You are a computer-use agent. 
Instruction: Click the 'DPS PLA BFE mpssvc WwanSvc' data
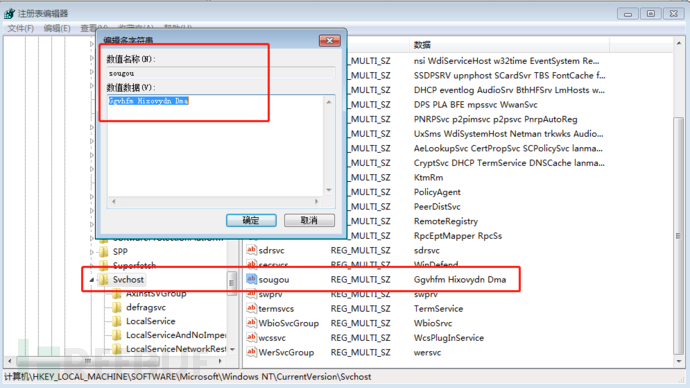coord(475,105)
